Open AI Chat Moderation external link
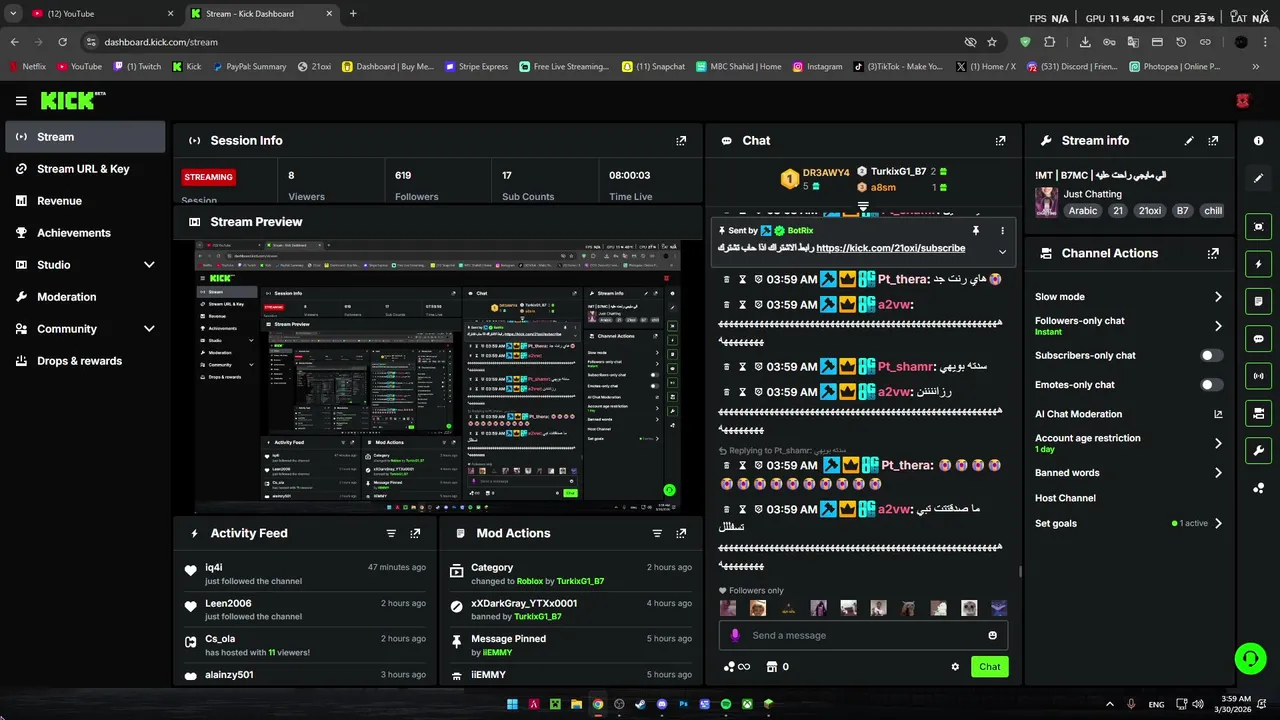 click(1218, 414)
